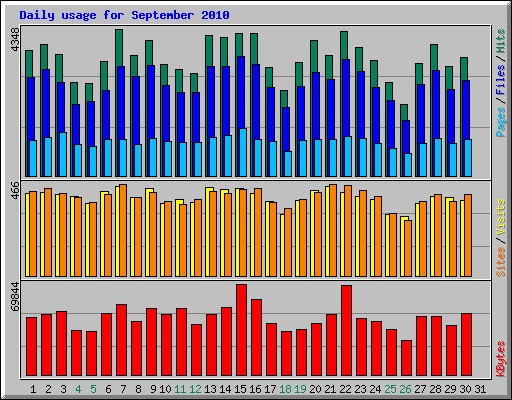Click the green Hits bar for day 26
This screenshot has width=512, height=400.
[404, 112]
